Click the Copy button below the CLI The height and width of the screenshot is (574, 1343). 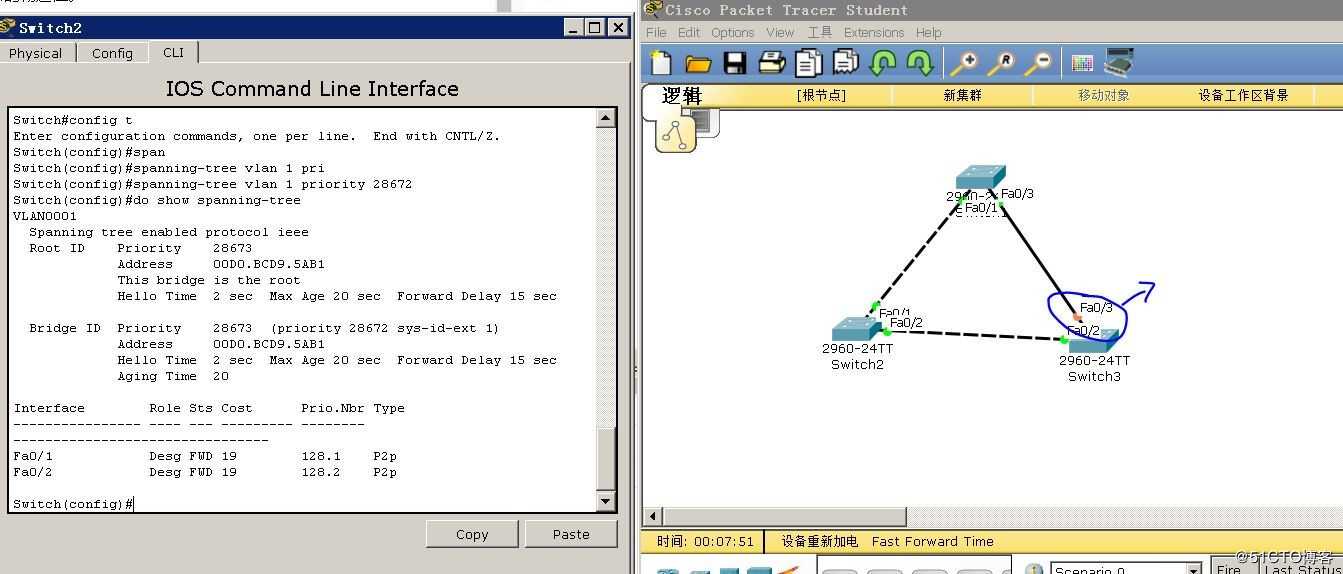click(472, 534)
